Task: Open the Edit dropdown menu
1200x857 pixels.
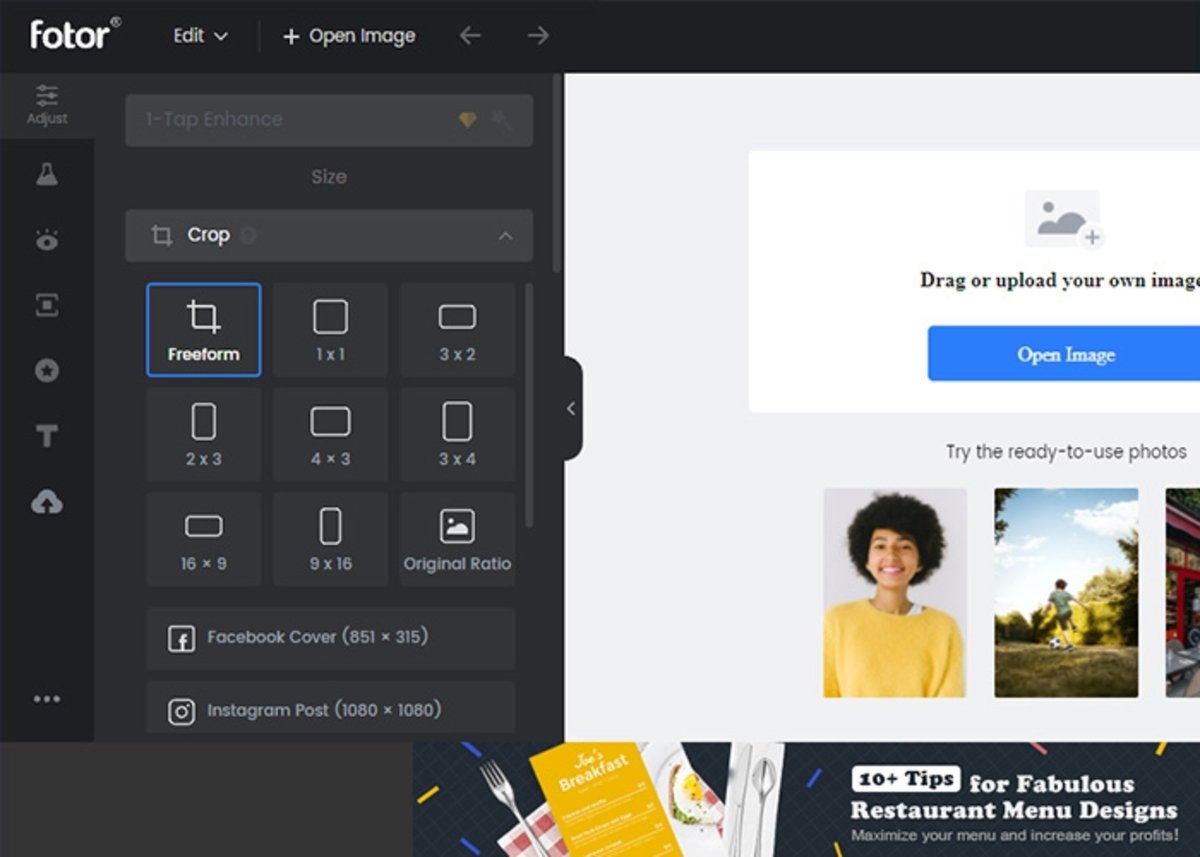Action: pos(198,35)
